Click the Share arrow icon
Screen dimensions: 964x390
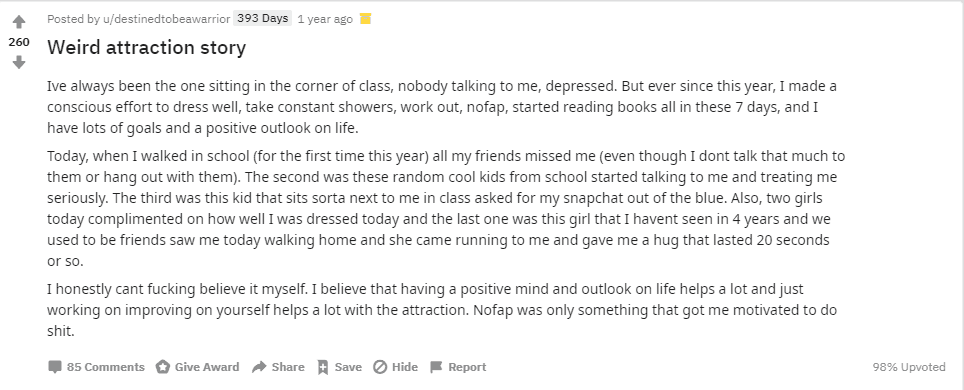pos(259,367)
